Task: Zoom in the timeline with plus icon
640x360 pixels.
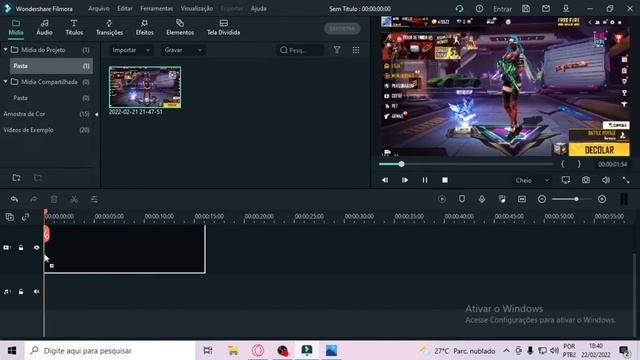Action: pyautogui.click(x=602, y=199)
